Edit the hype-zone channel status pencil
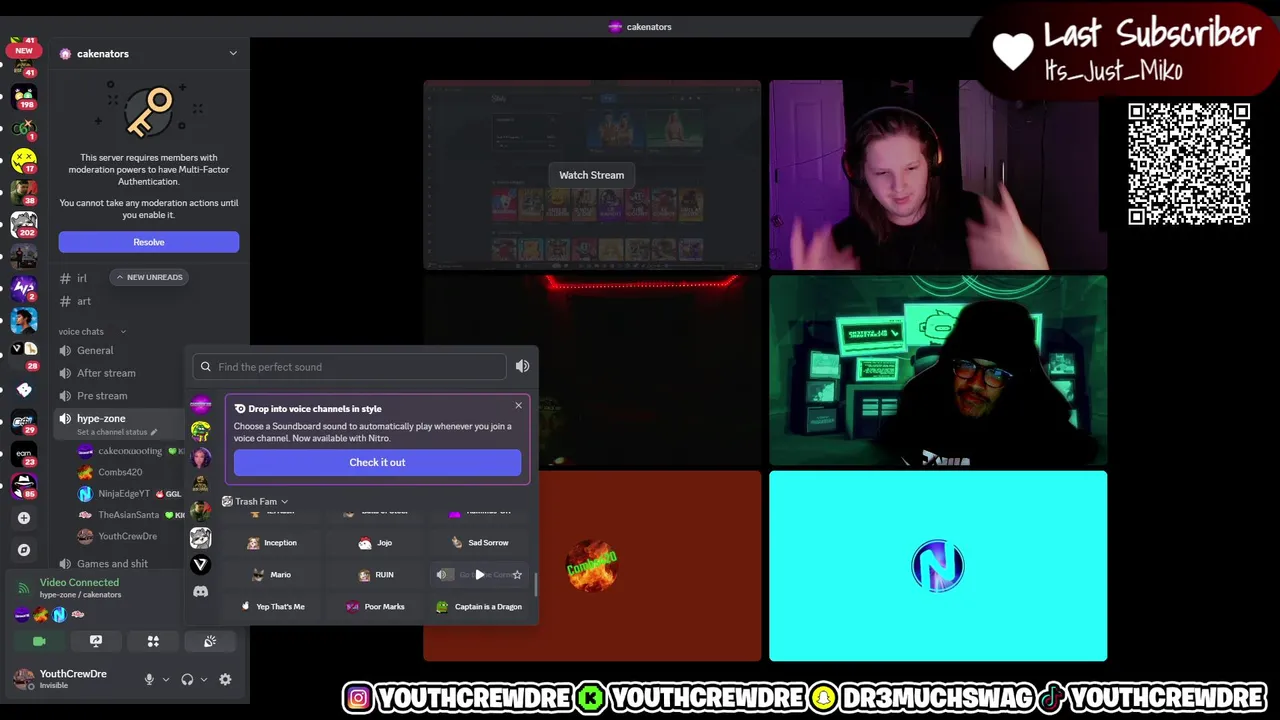Viewport: 1280px width, 720px height. click(x=154, y=433)
